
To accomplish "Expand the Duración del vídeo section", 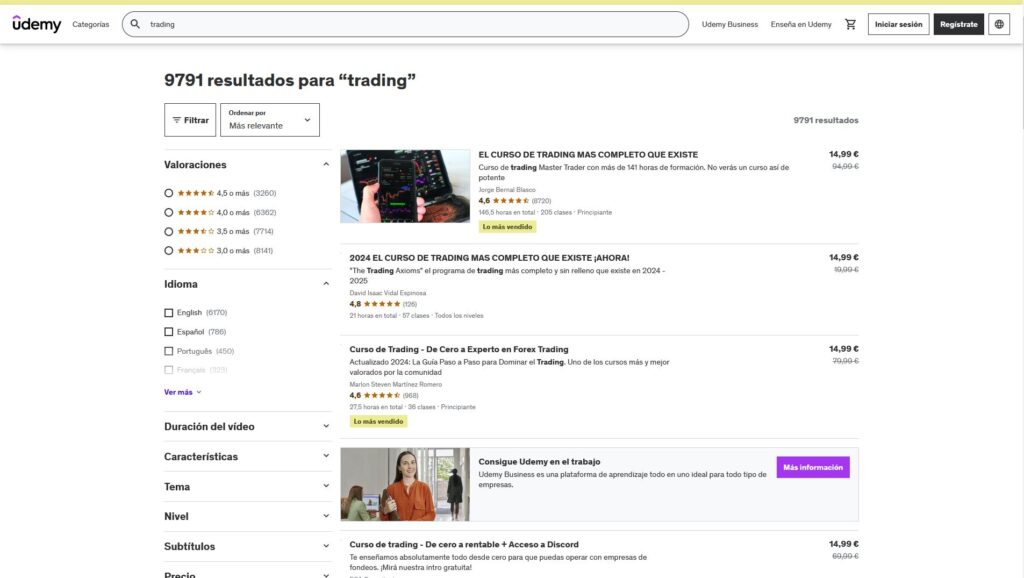I will [x=326, y=426].
